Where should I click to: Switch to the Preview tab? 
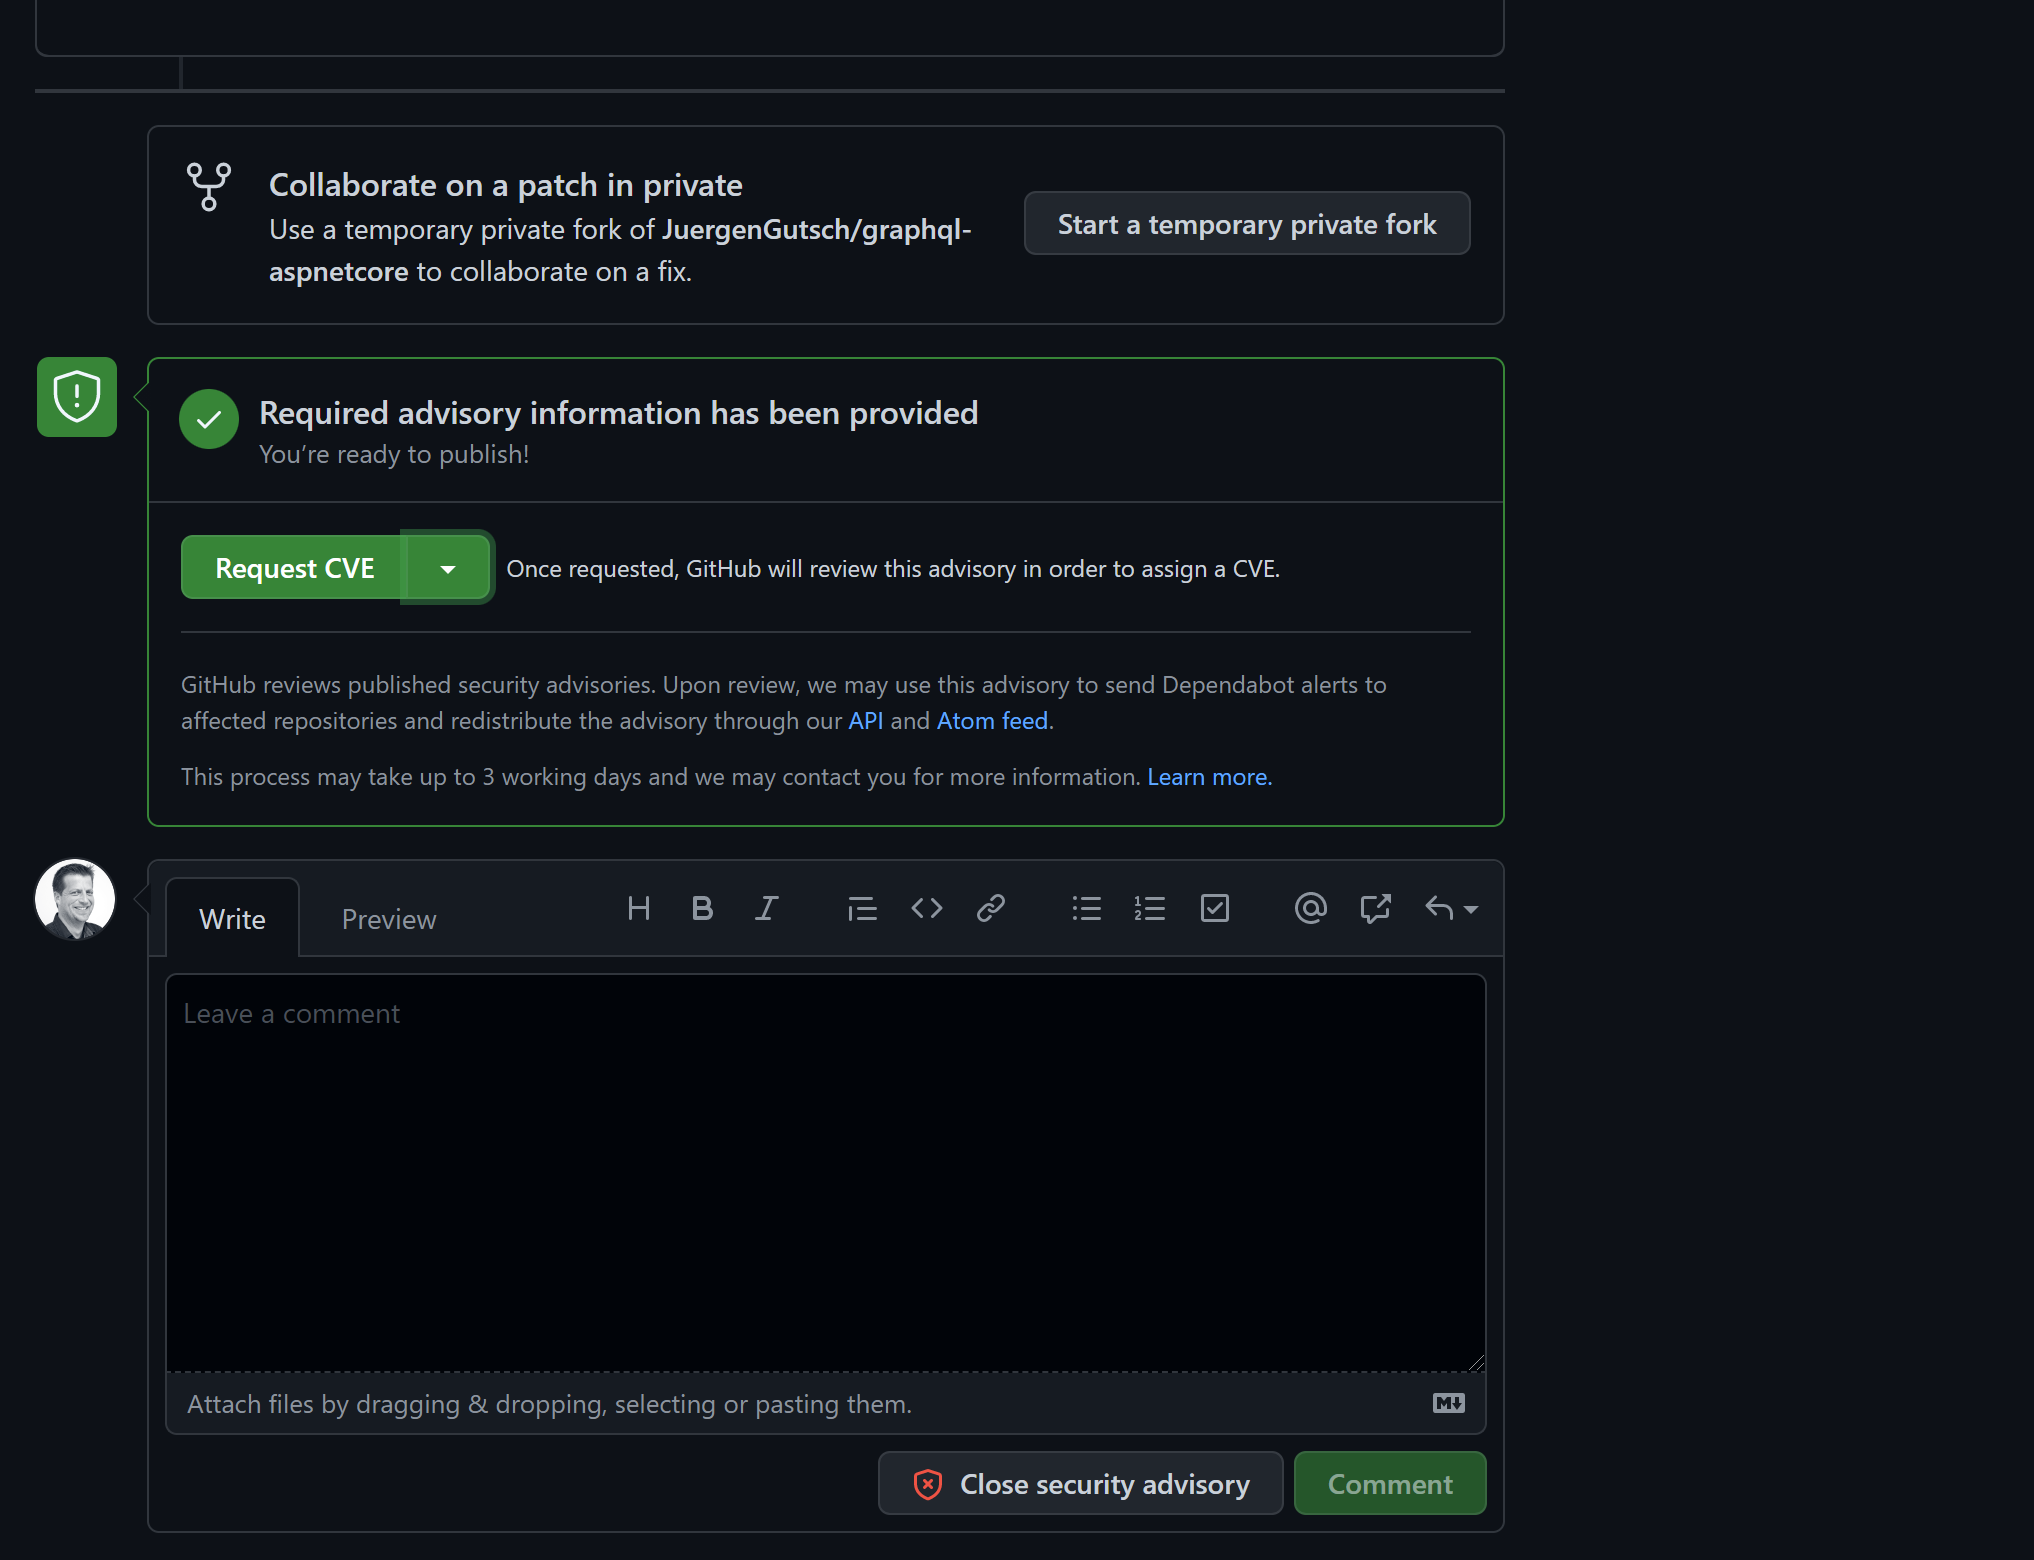point(389,919)
